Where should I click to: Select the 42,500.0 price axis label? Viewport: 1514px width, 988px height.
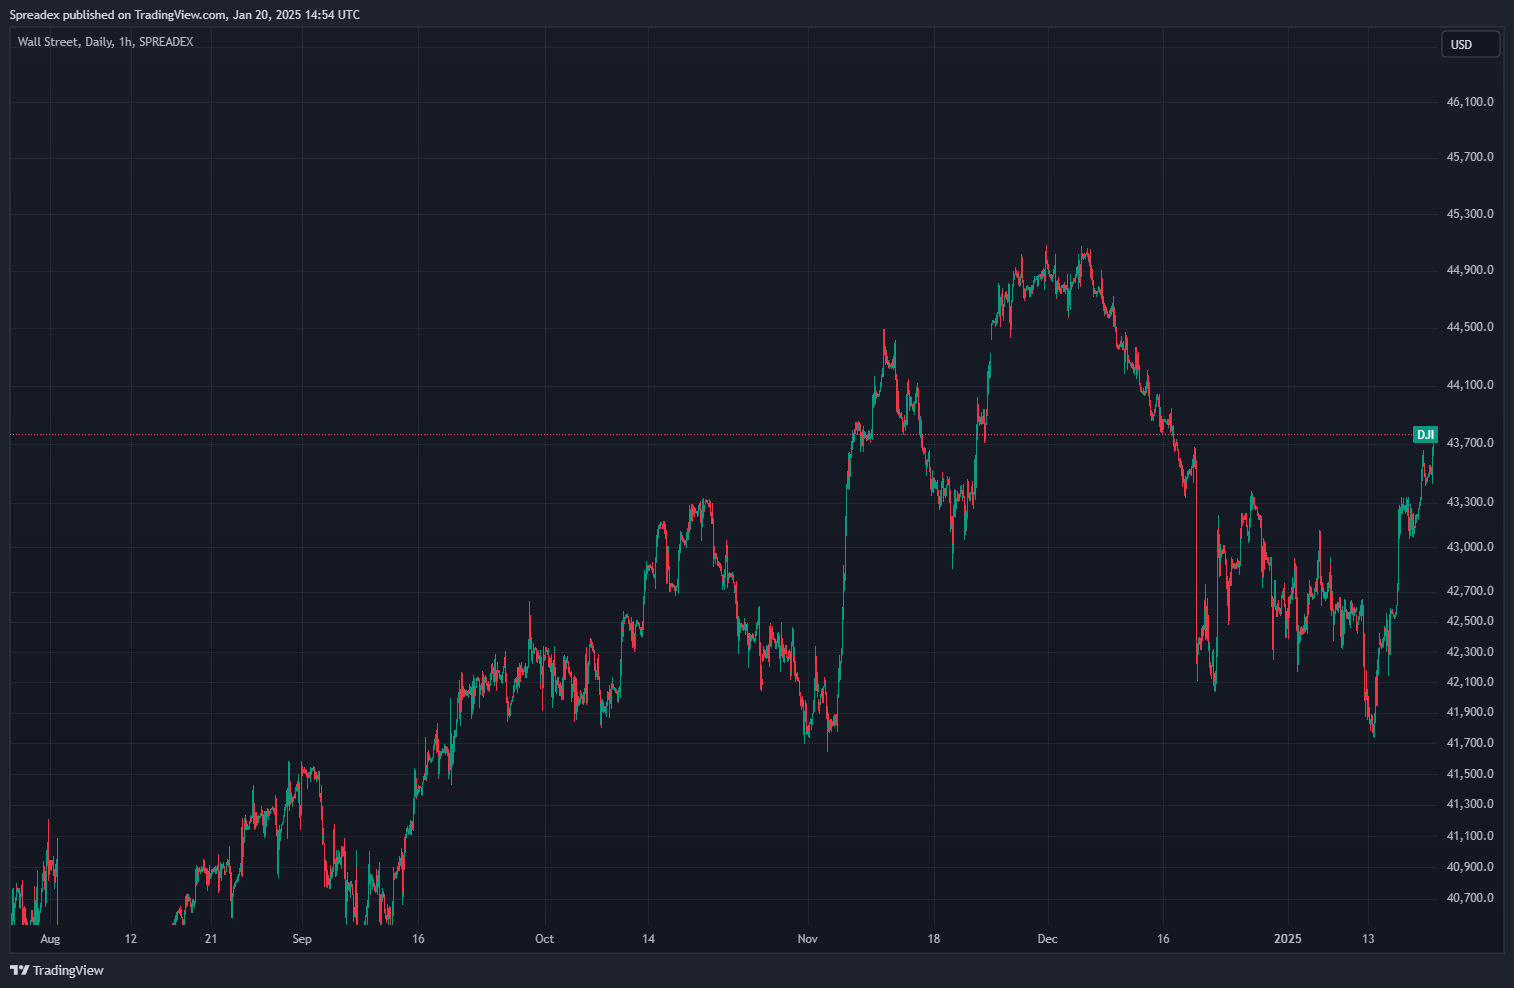point(1470,621)
